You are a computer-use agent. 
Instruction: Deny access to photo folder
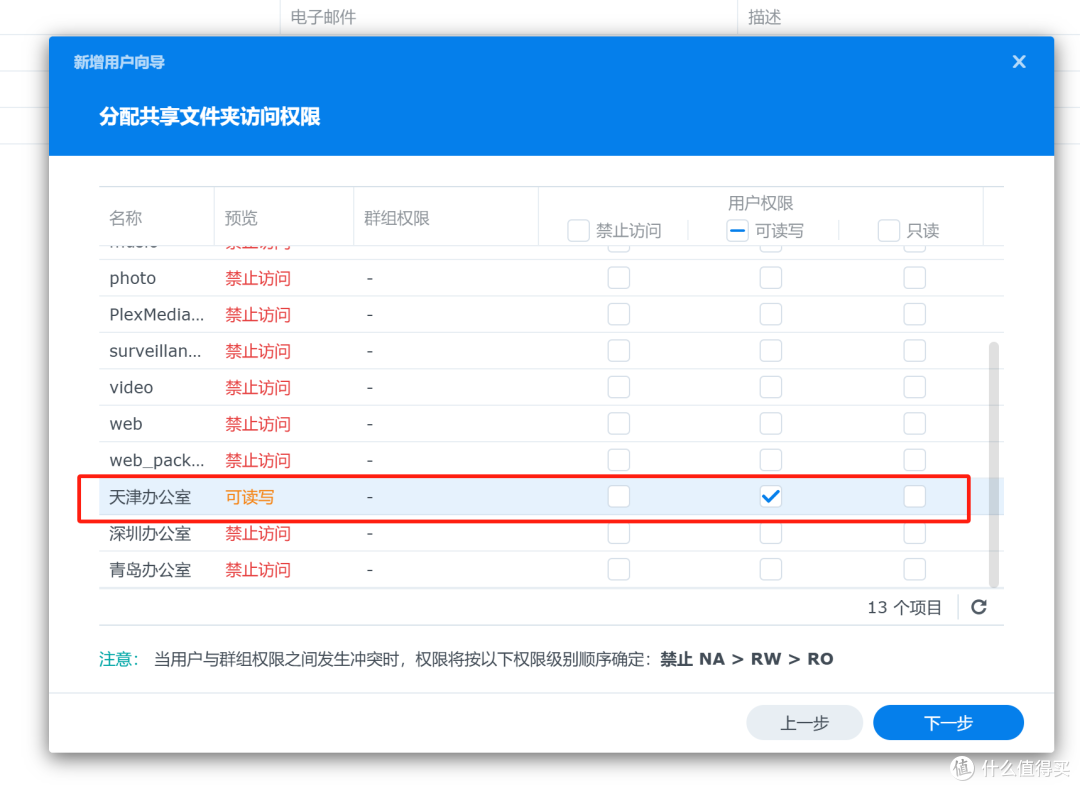[619, 278]
